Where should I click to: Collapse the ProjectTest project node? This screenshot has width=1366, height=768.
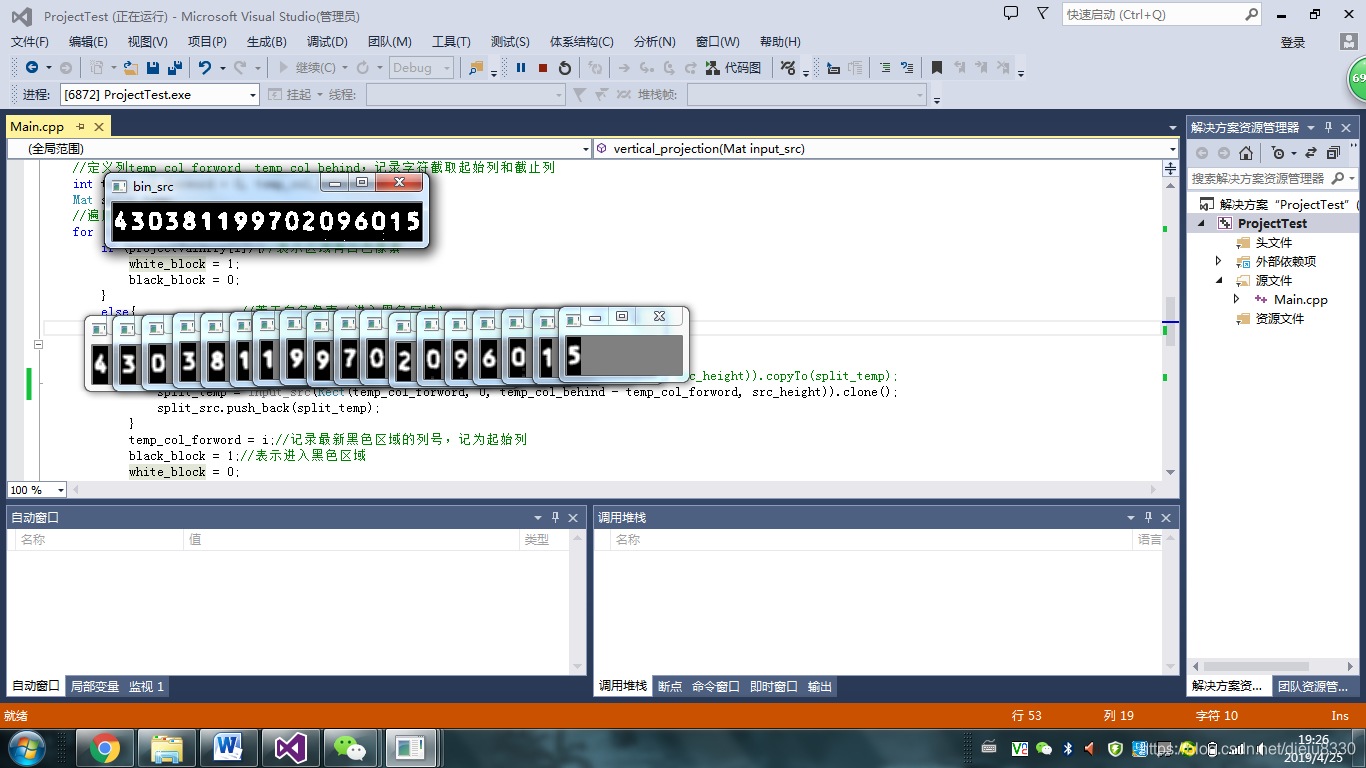click(1202, 224)
